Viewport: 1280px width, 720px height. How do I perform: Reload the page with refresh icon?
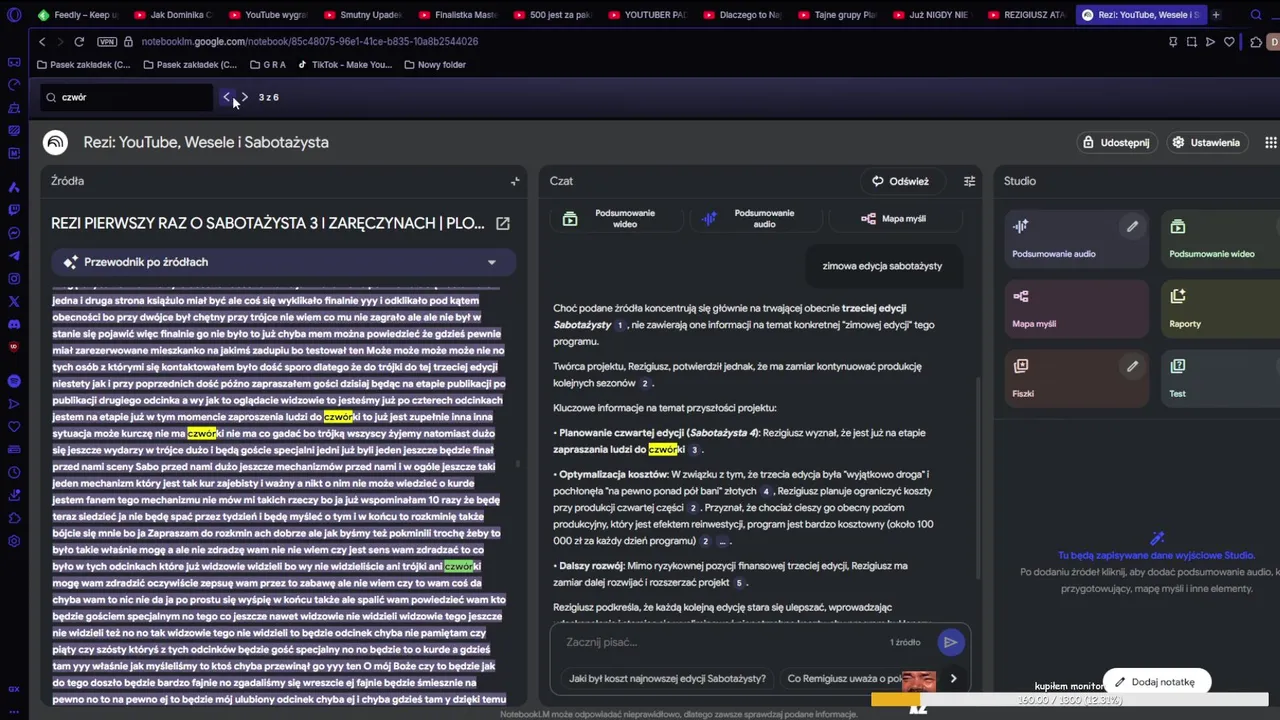[x=79, y=42]
